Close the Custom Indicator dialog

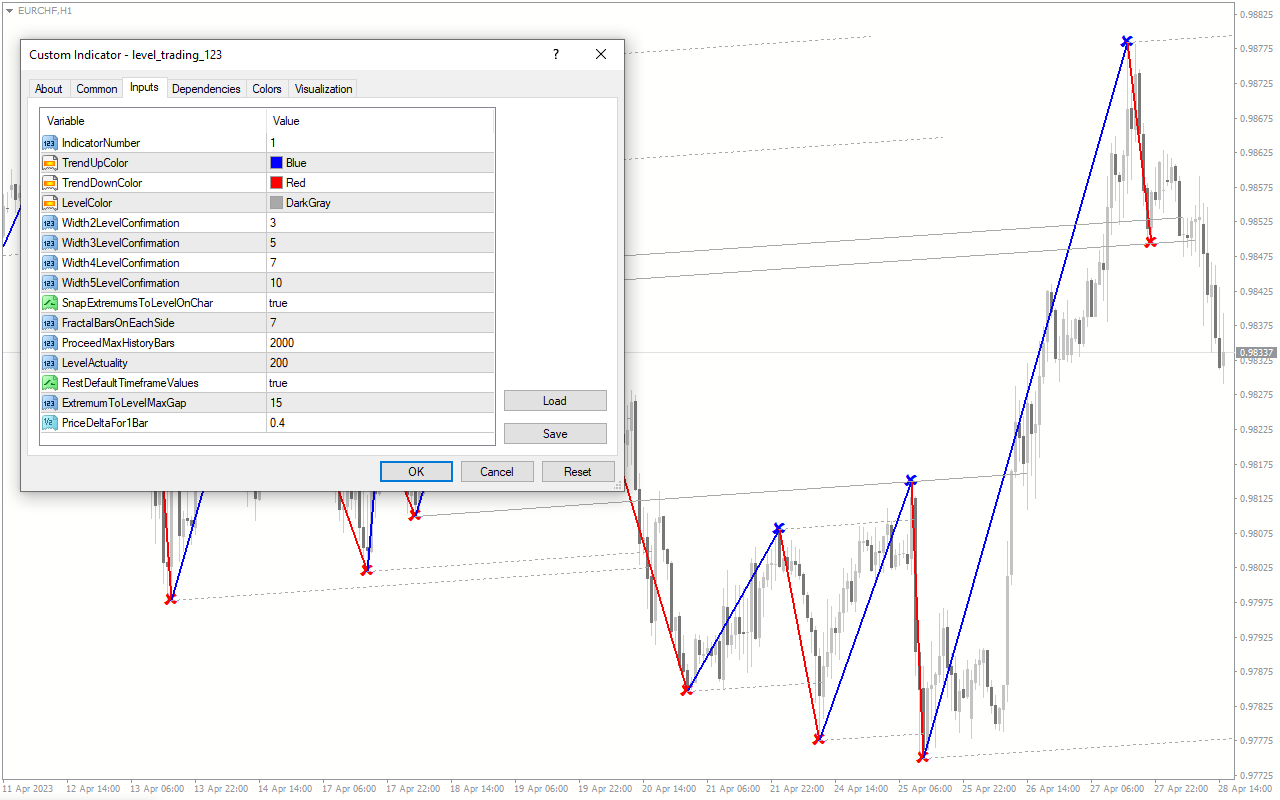(601, 55)
